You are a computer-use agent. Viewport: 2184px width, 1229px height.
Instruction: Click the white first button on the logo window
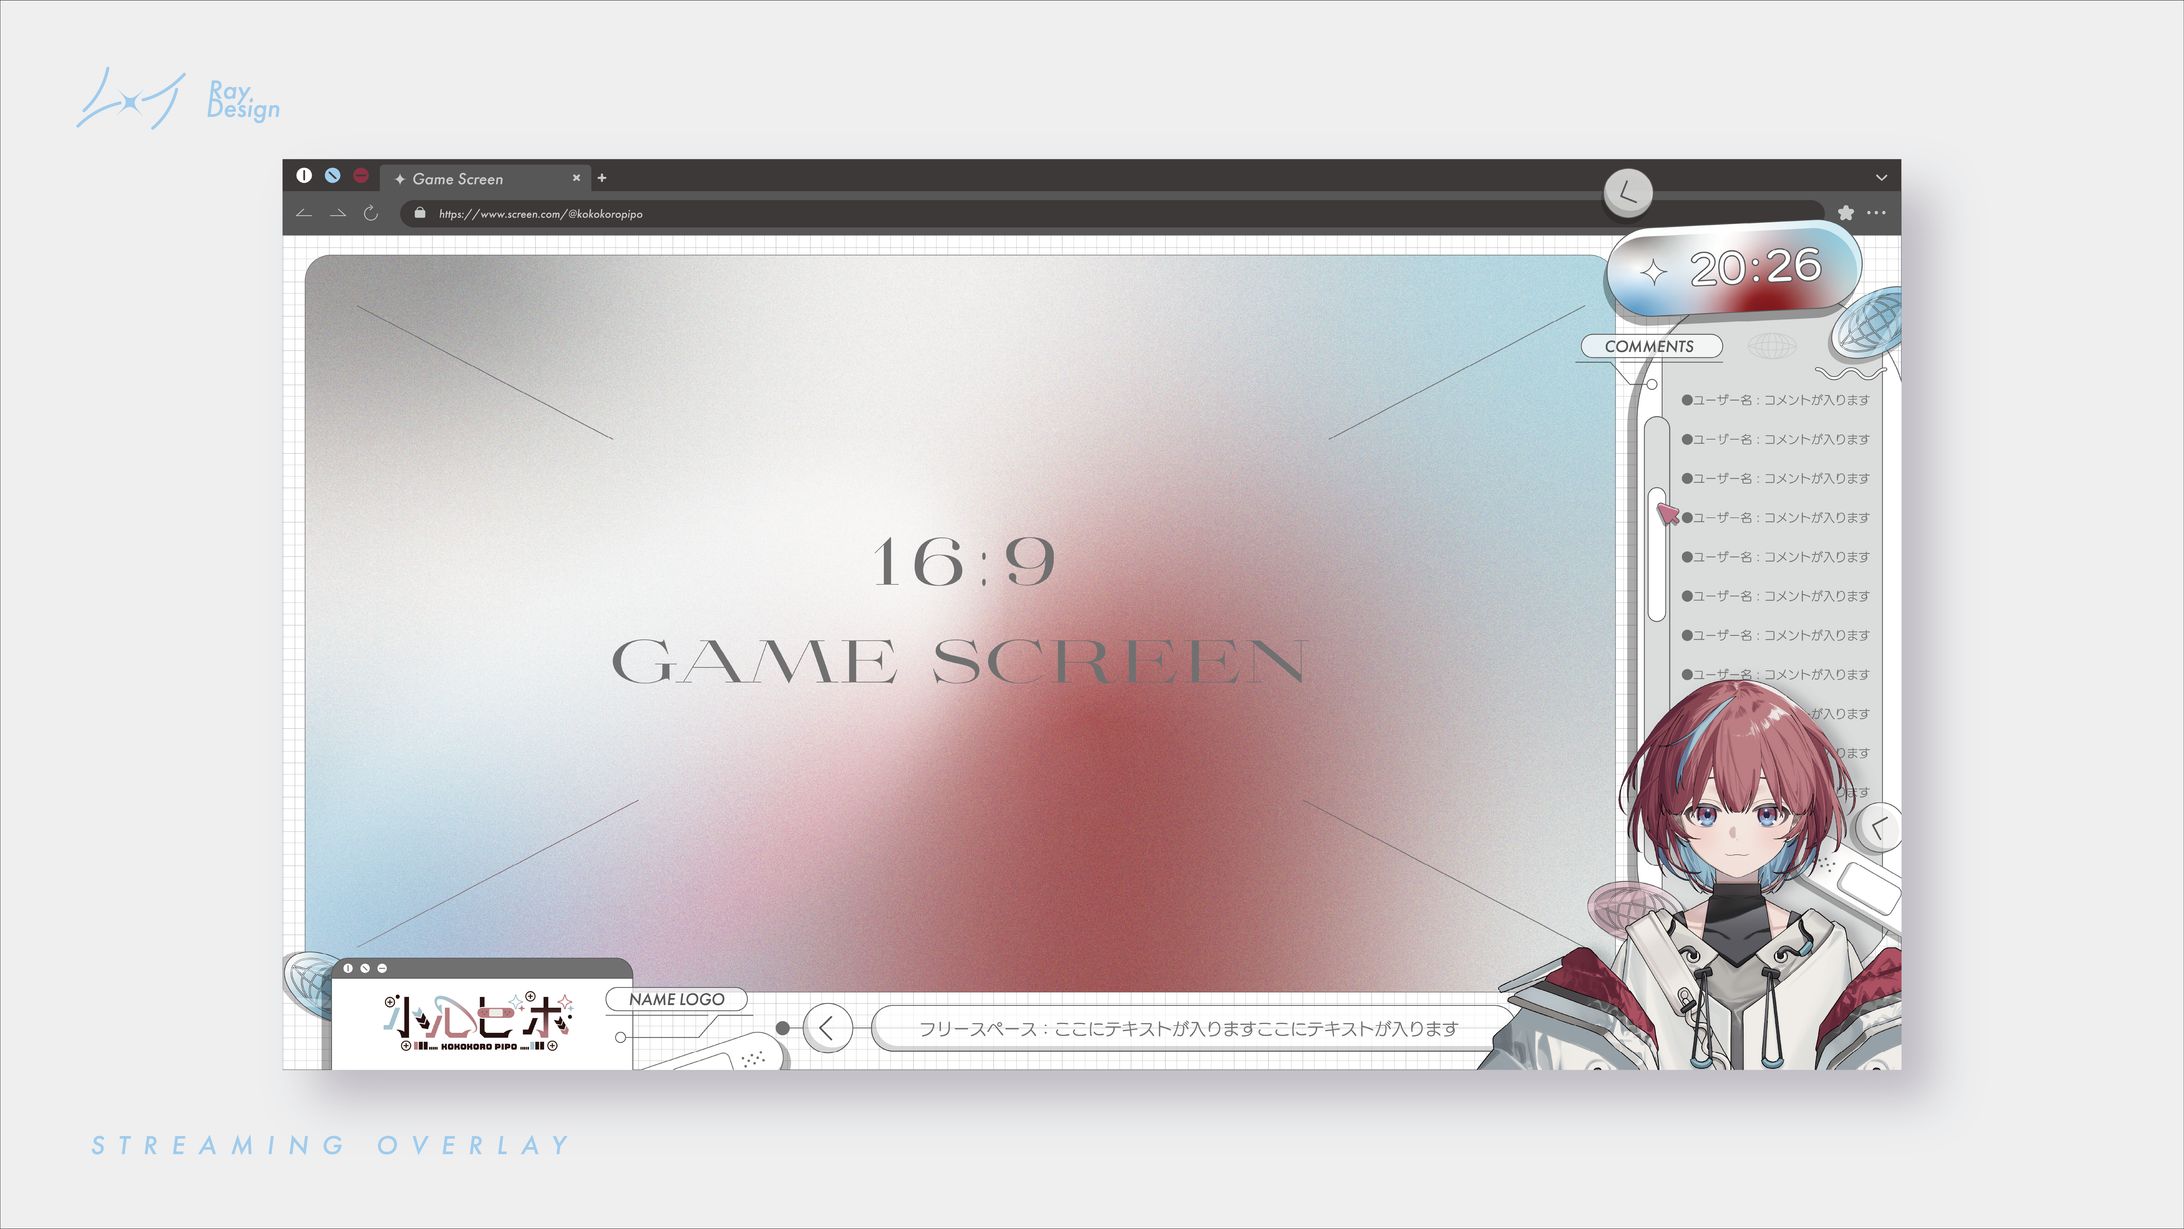coord(348,968)
